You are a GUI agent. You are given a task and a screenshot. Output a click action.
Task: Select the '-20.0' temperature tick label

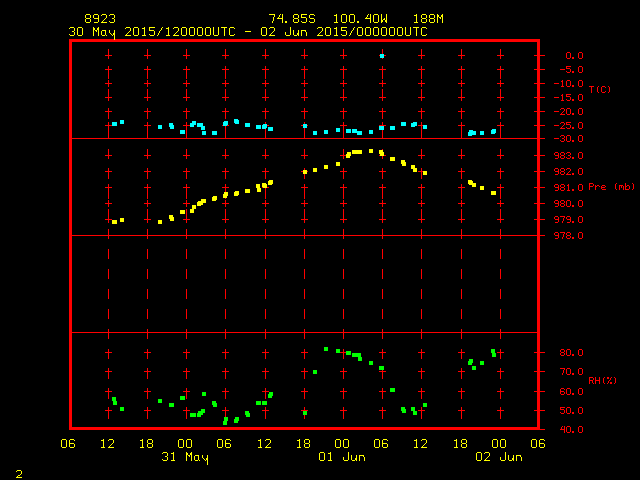(x=569, y=112)
